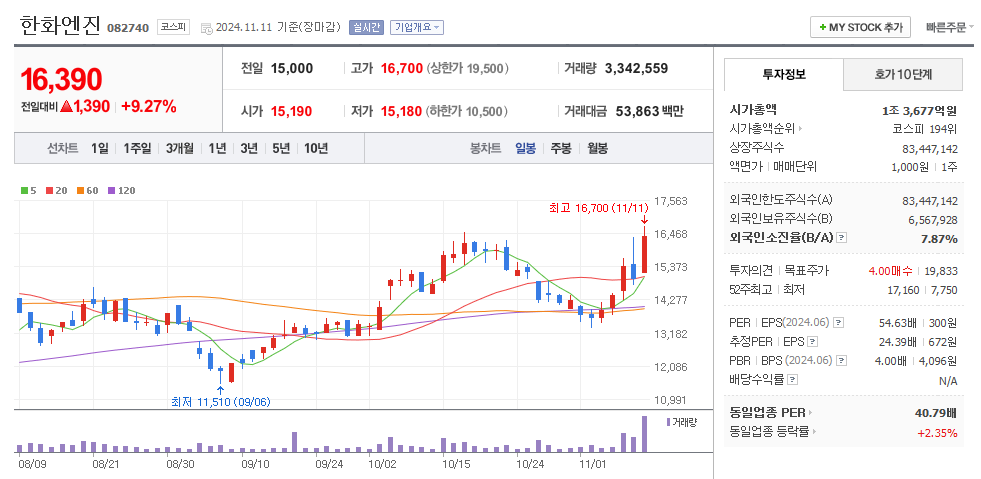
Task: Click the +9.27% change rate
Action: pyautogui.click(x=149, y=106)
